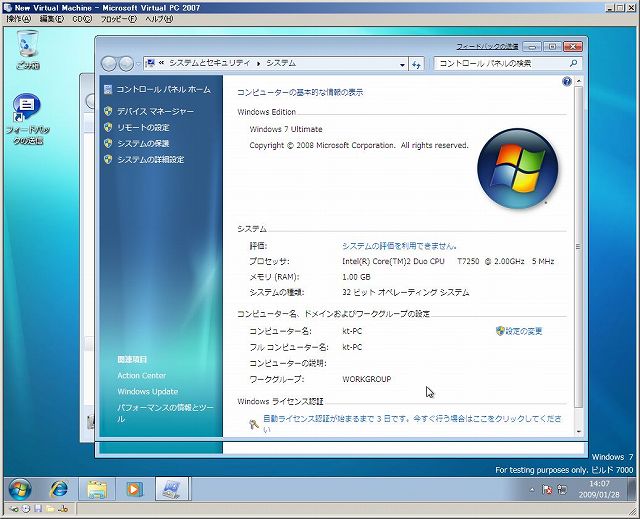Click the WORKGROUP value

pos(367,379)
